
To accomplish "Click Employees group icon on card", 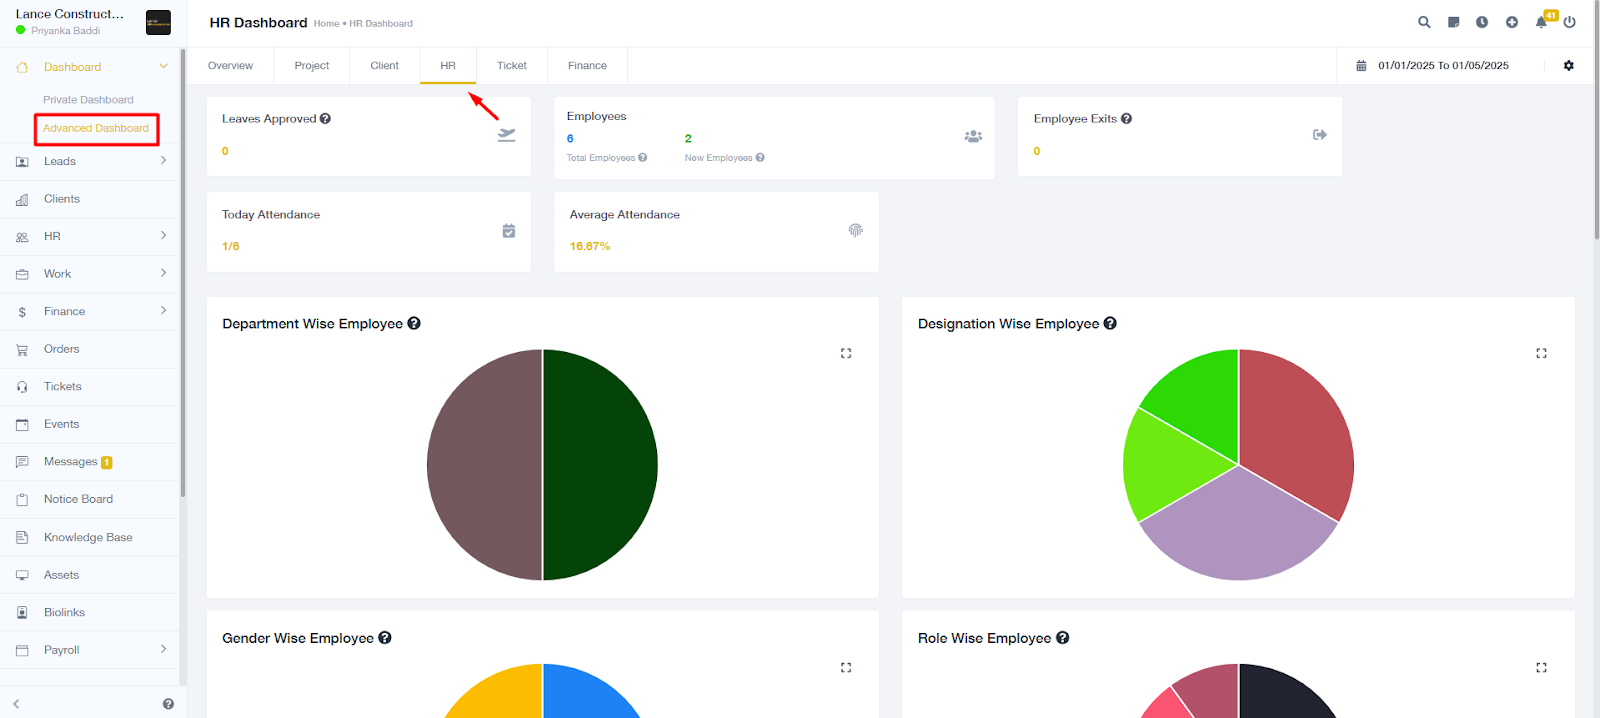I will coord(973,136).
